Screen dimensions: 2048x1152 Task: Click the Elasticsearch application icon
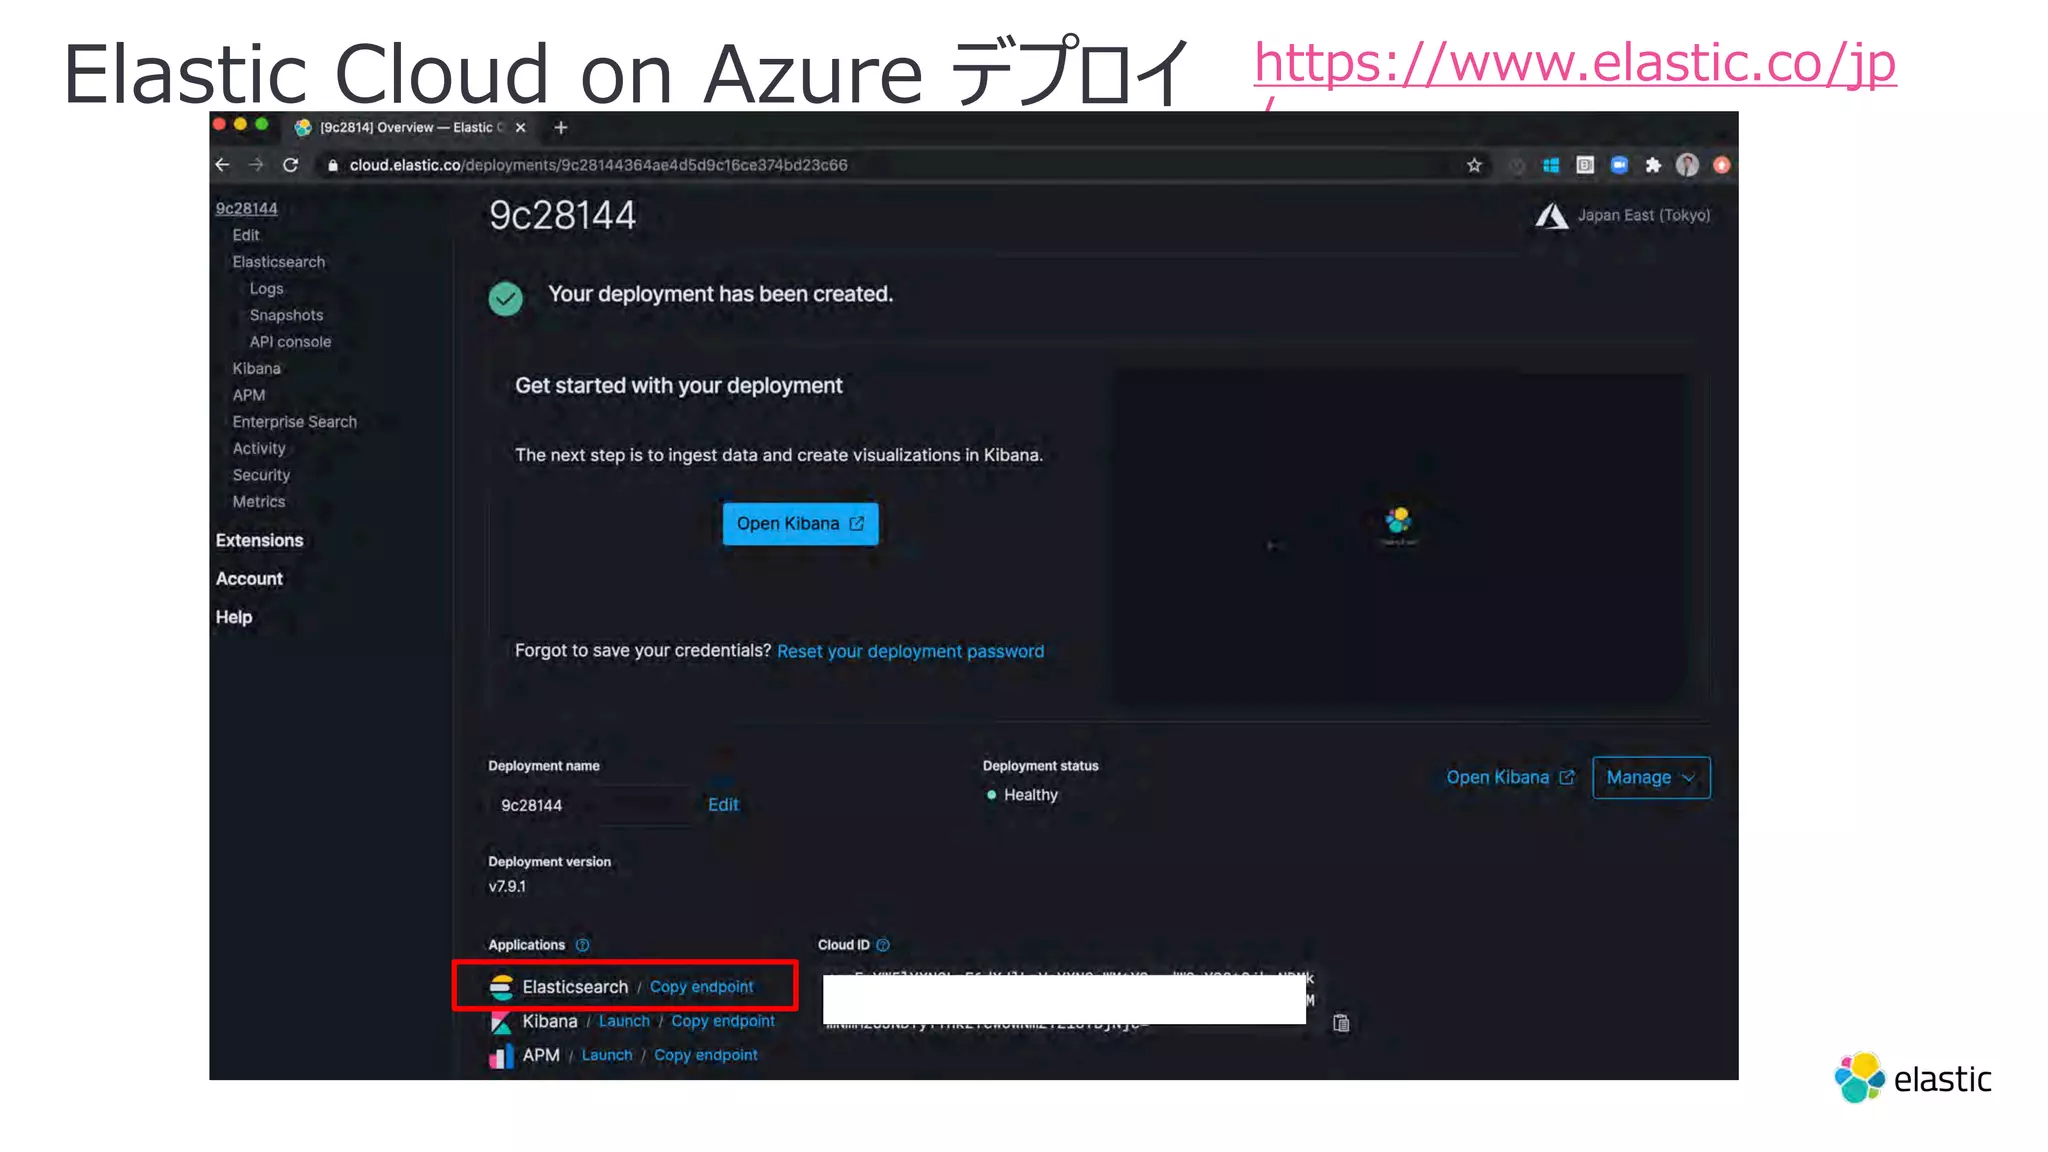pyautogui.click(x=501, y=987)
